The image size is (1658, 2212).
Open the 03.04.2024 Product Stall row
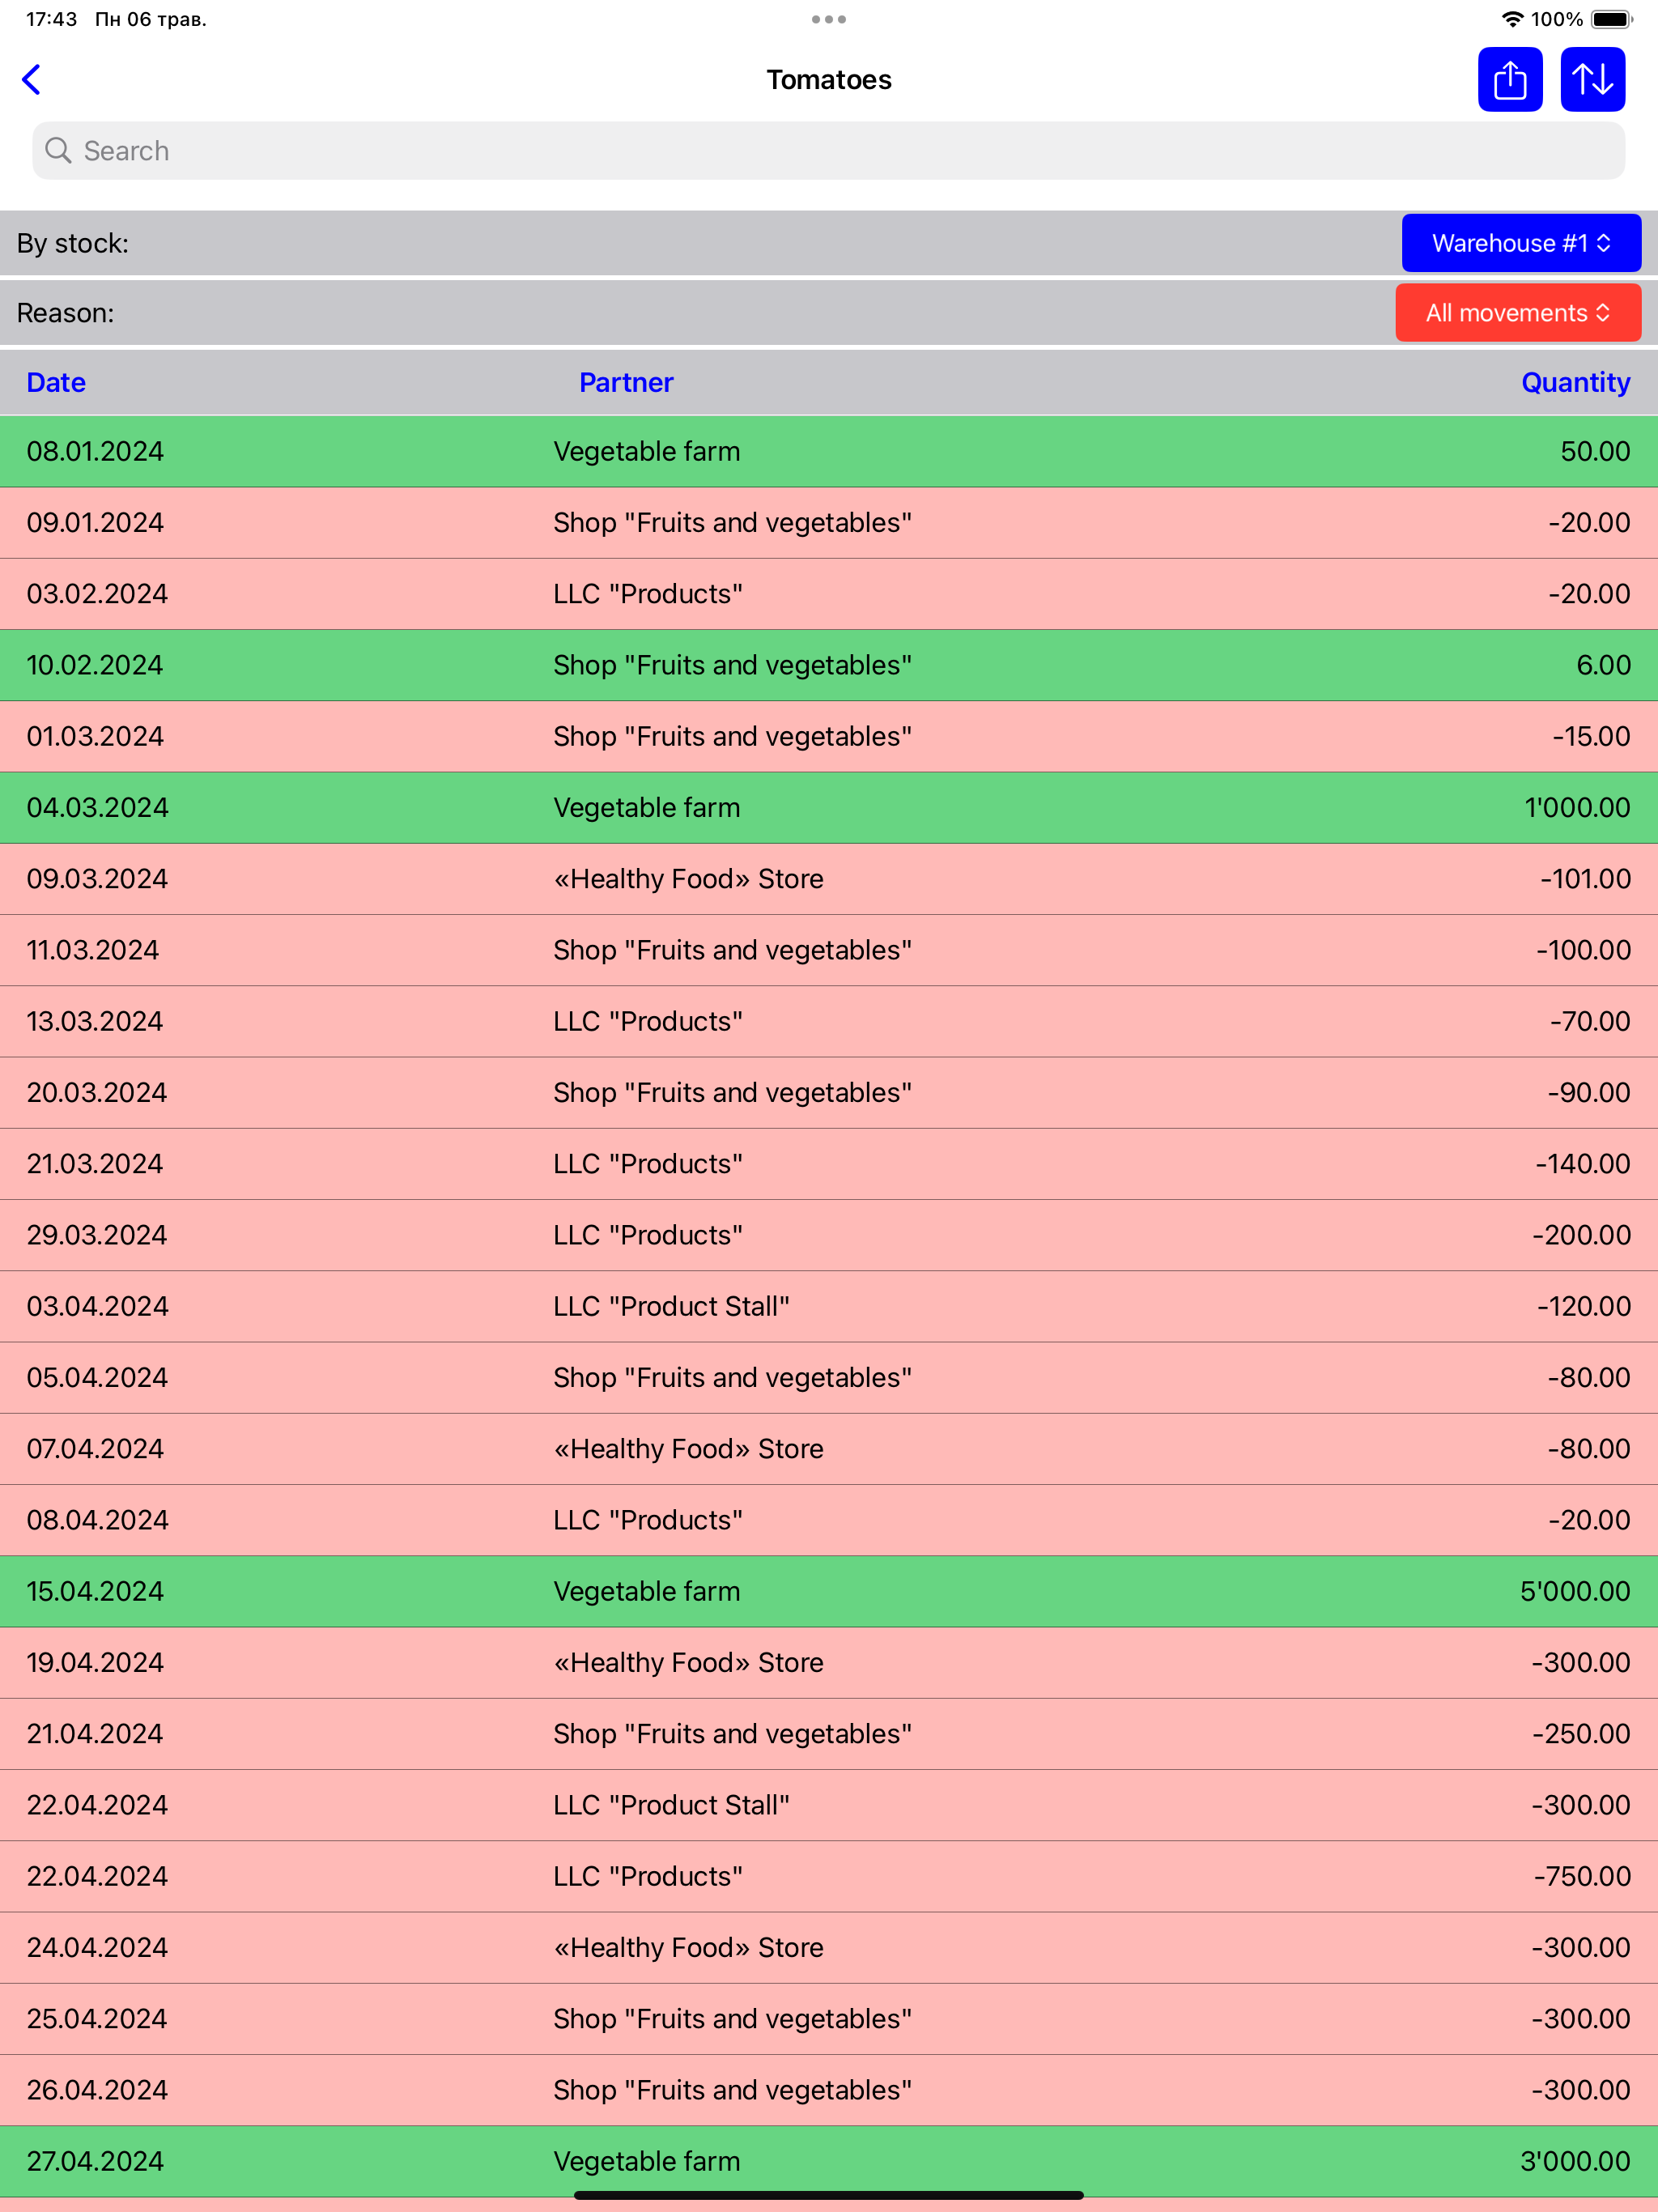(x=829, y=1307)
